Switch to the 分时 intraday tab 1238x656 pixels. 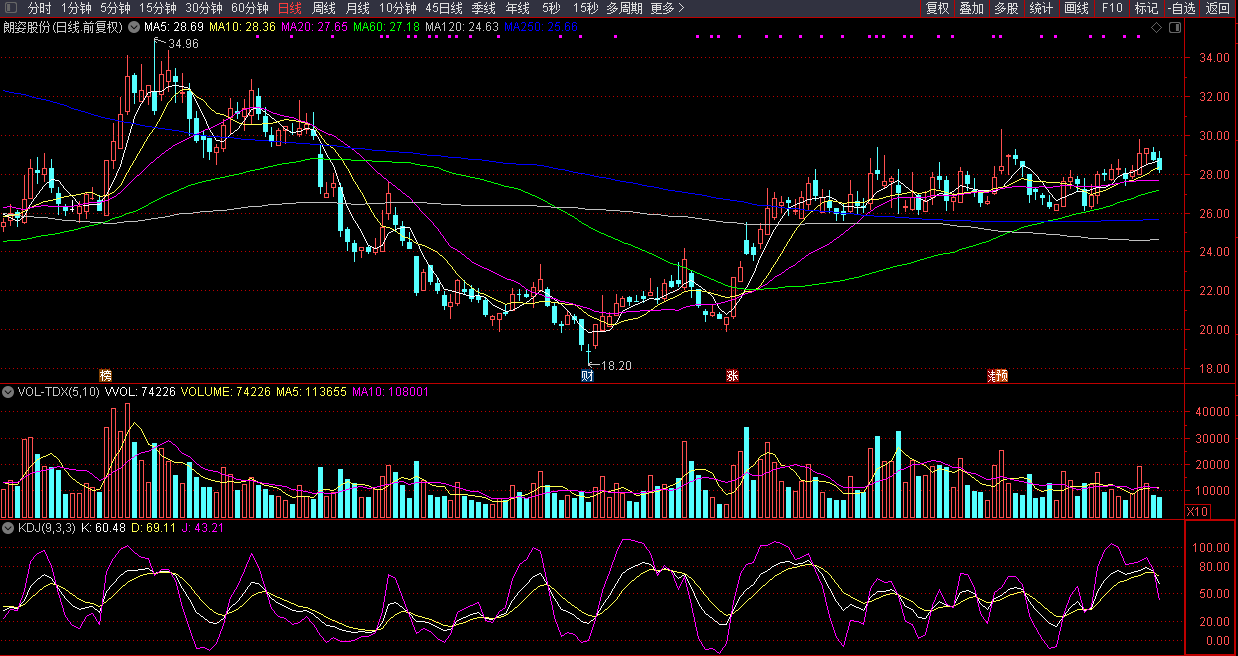39,8
